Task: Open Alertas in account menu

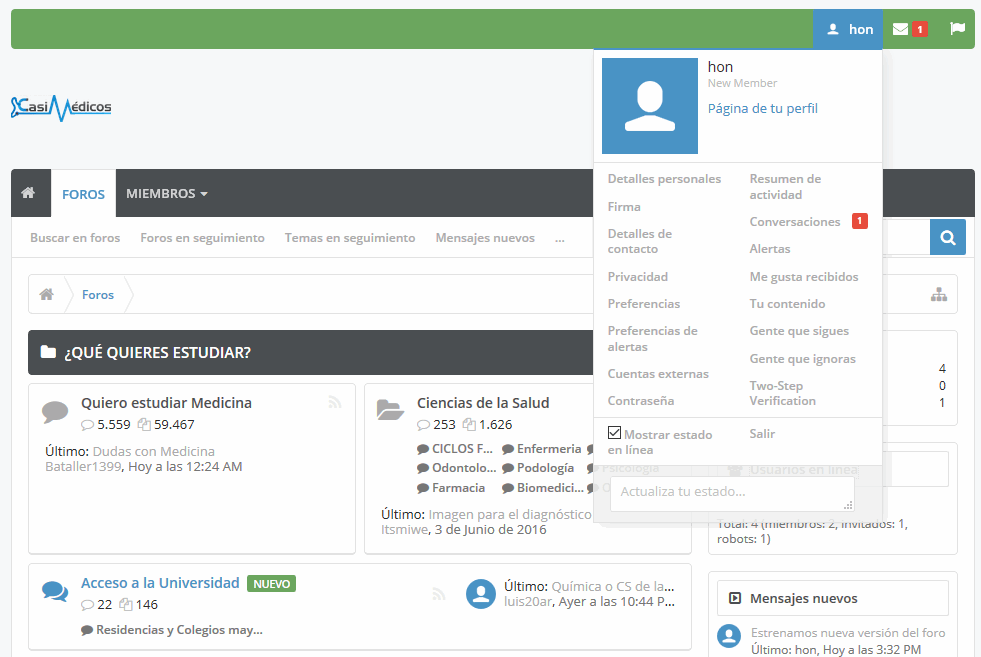Action: (770, 248)
